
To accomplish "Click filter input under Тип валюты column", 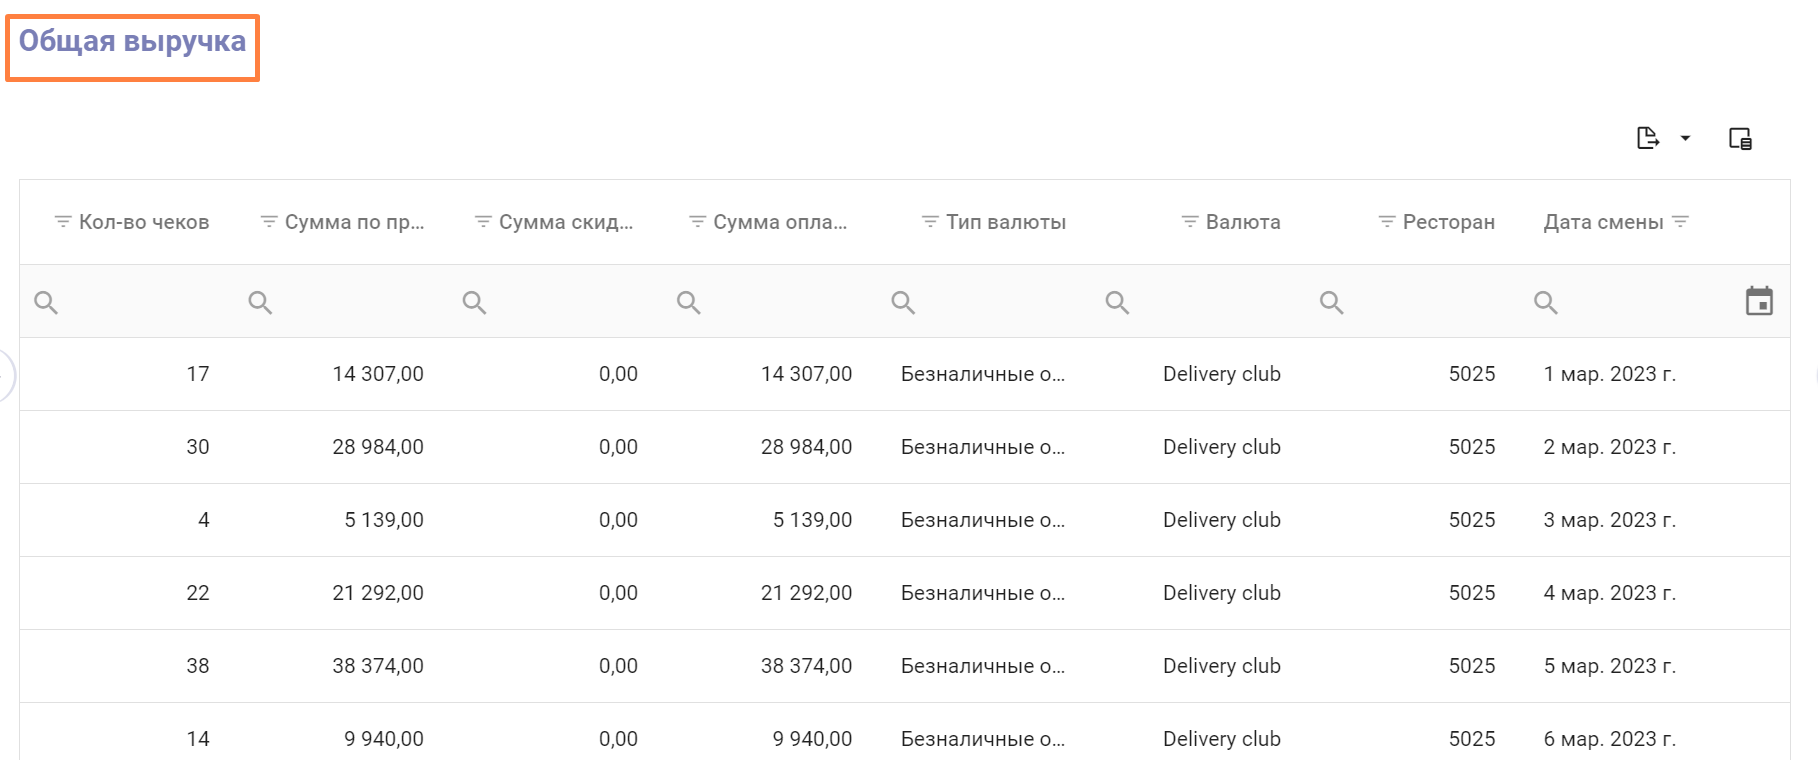I will point(1000,302).
